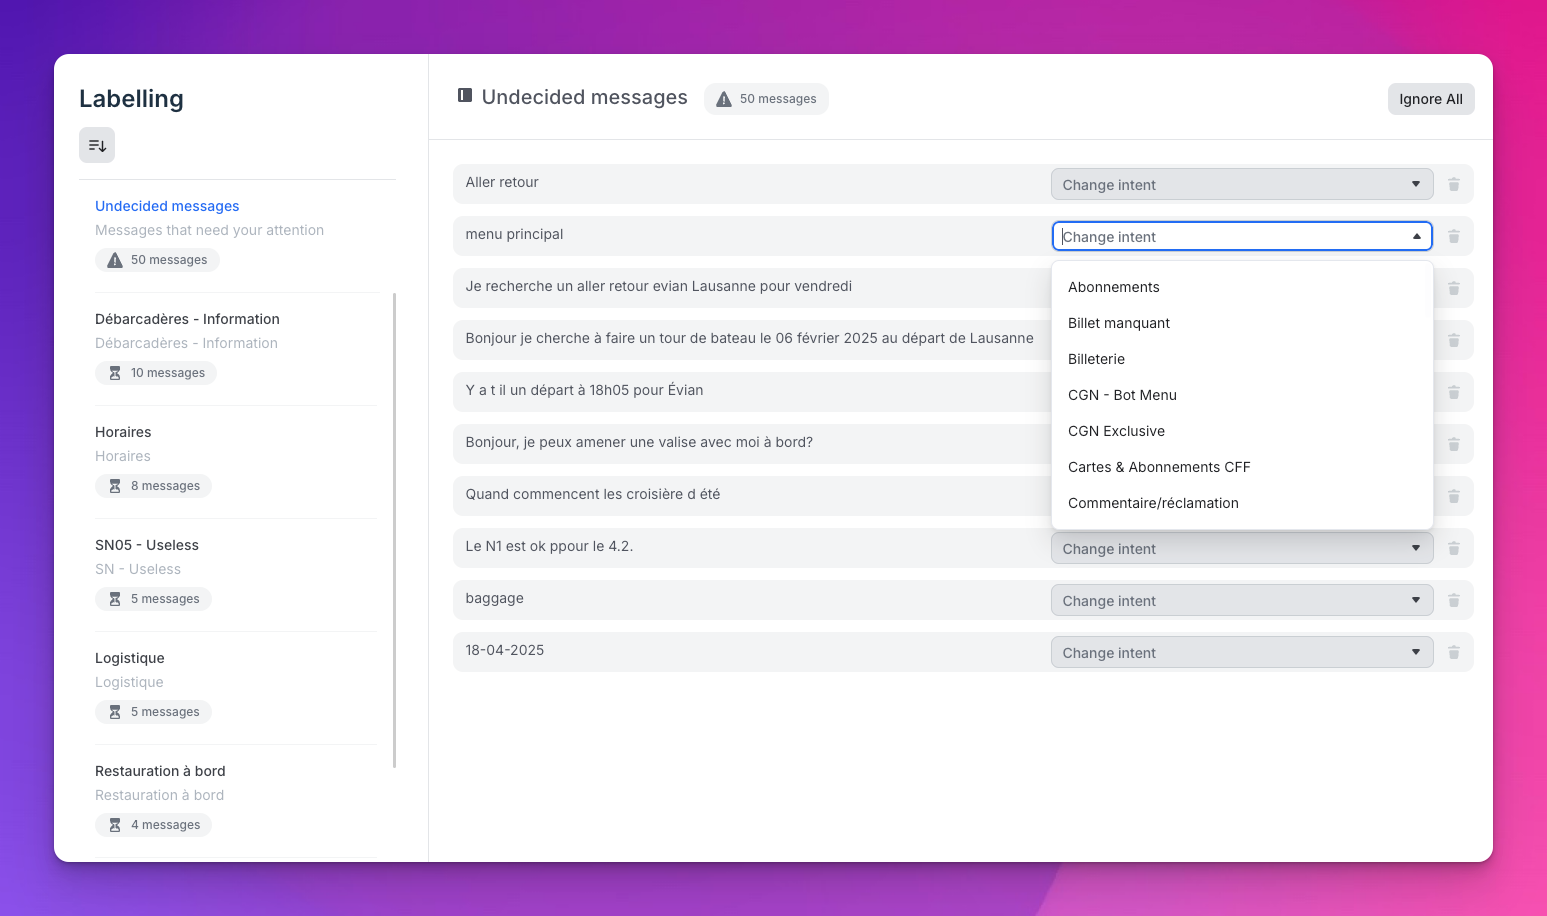Select 'Commentaire/réclamation' intent
Image resolution: width=1547 pixels, height=916 pixels.
point(1242,503)
